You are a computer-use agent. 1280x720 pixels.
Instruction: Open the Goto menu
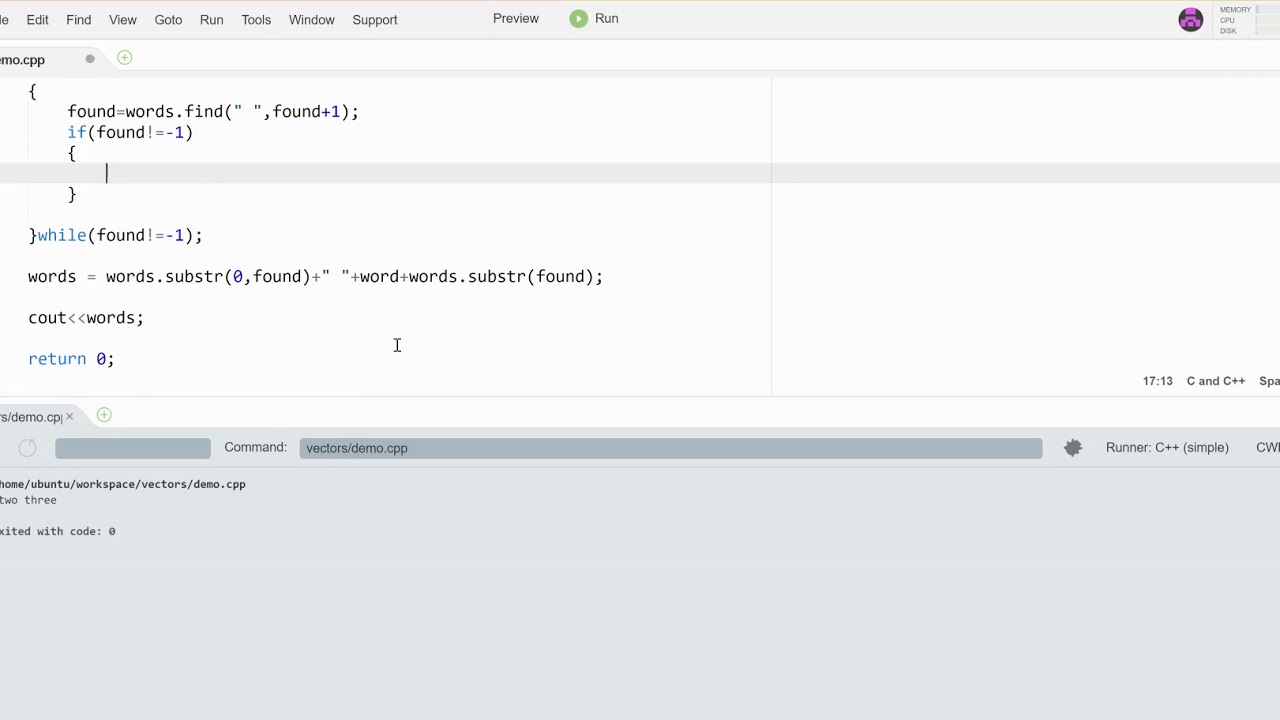[x=168, y=19]
